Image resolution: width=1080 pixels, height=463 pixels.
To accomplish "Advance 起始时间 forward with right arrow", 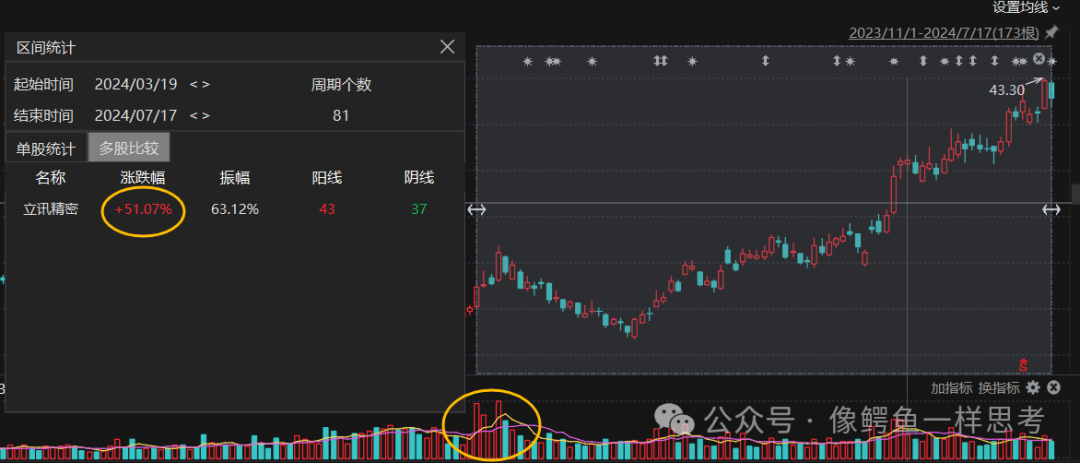I will click(x=205, y=85).
